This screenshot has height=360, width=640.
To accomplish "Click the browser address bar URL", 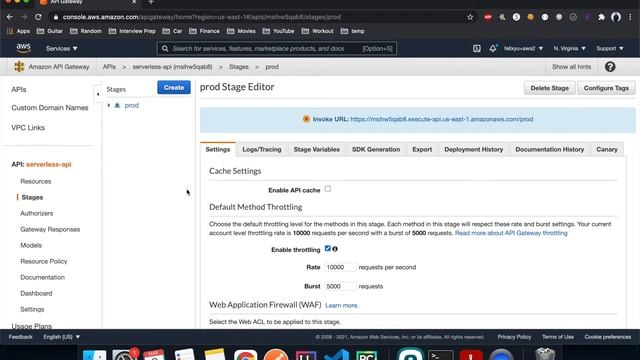I will point(202,17).
